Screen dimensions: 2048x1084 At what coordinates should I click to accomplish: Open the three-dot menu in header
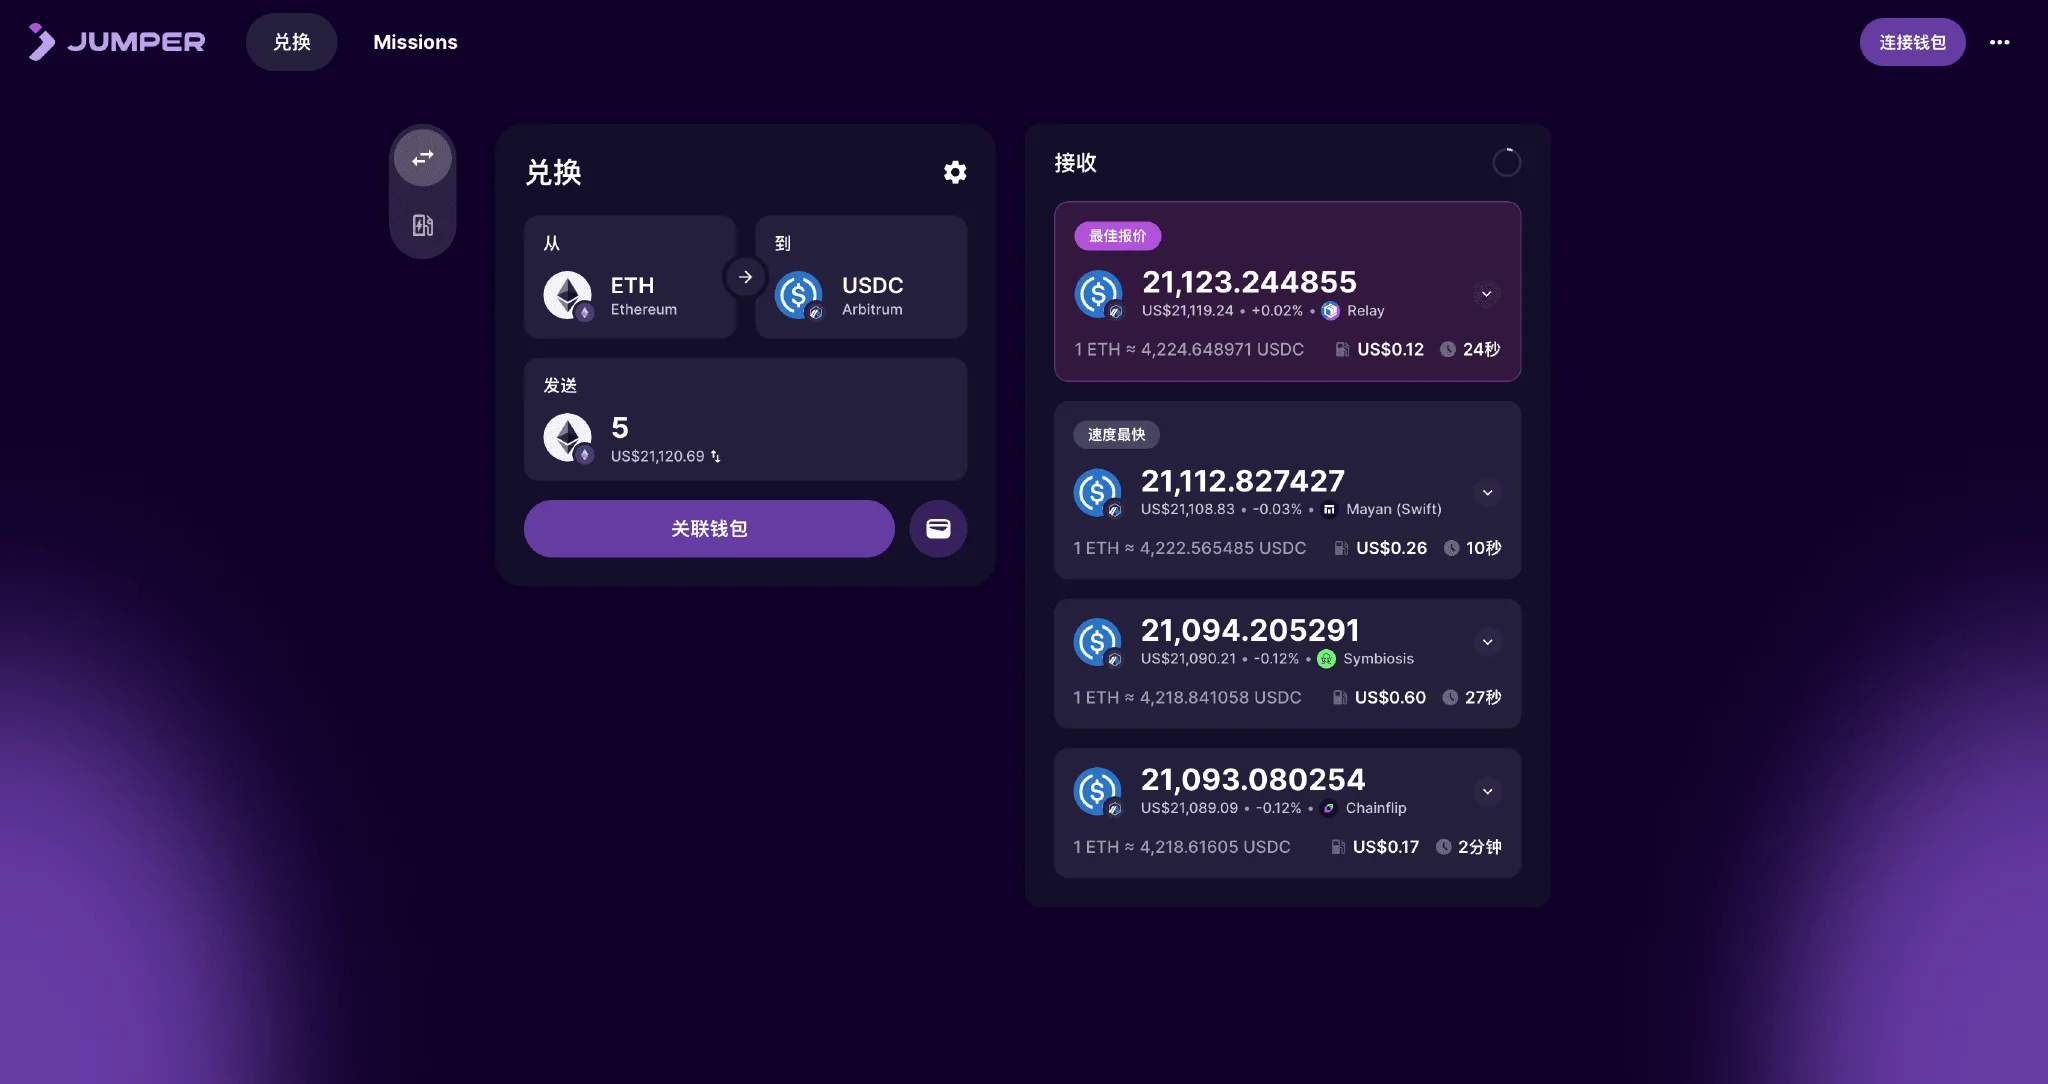(x=1999, y=42)
